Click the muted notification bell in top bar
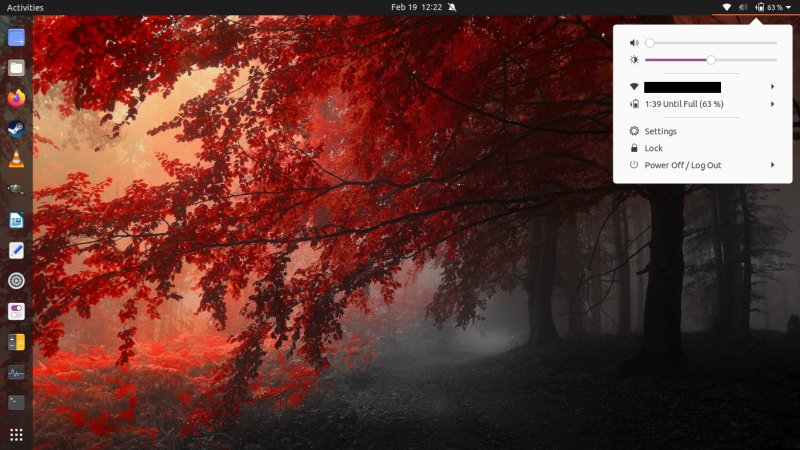Viewport: 800px width, 450px height. pos(452,7)
